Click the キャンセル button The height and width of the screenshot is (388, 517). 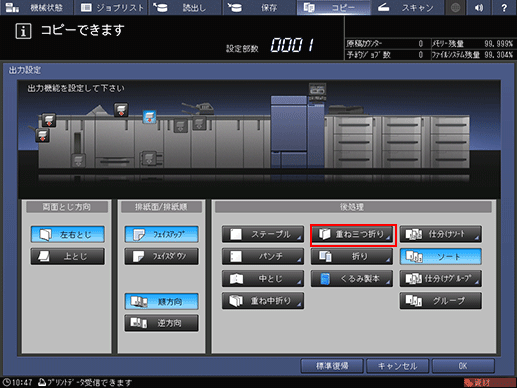(397, 366)
